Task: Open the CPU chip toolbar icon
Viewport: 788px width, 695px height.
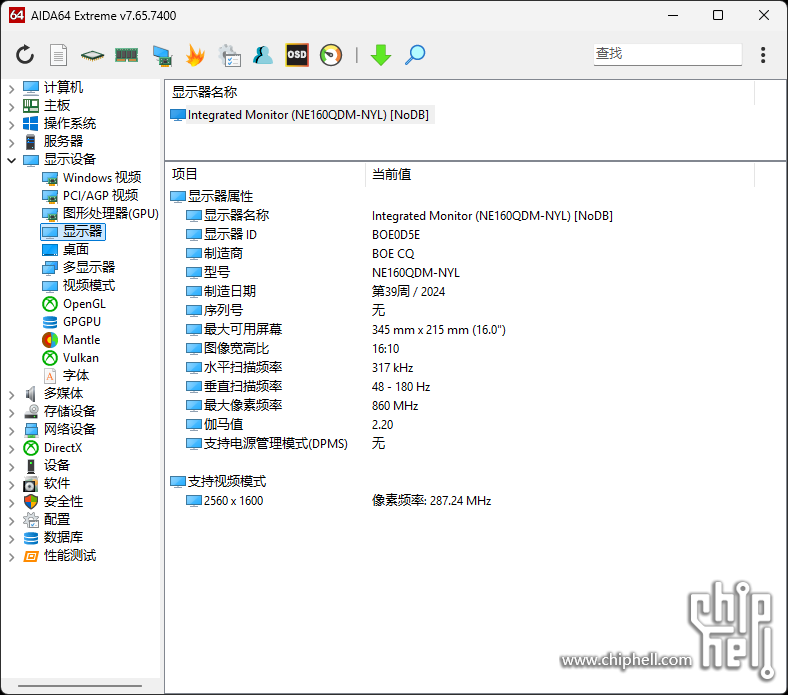Action: coord(92,55)
